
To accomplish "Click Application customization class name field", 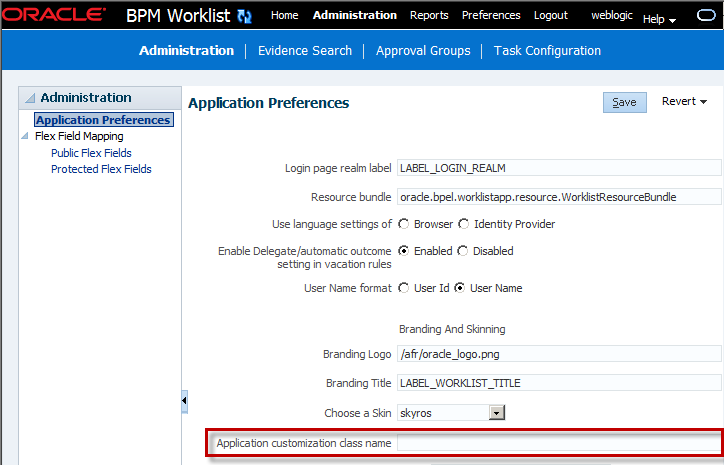I will [x=559, y=443].
